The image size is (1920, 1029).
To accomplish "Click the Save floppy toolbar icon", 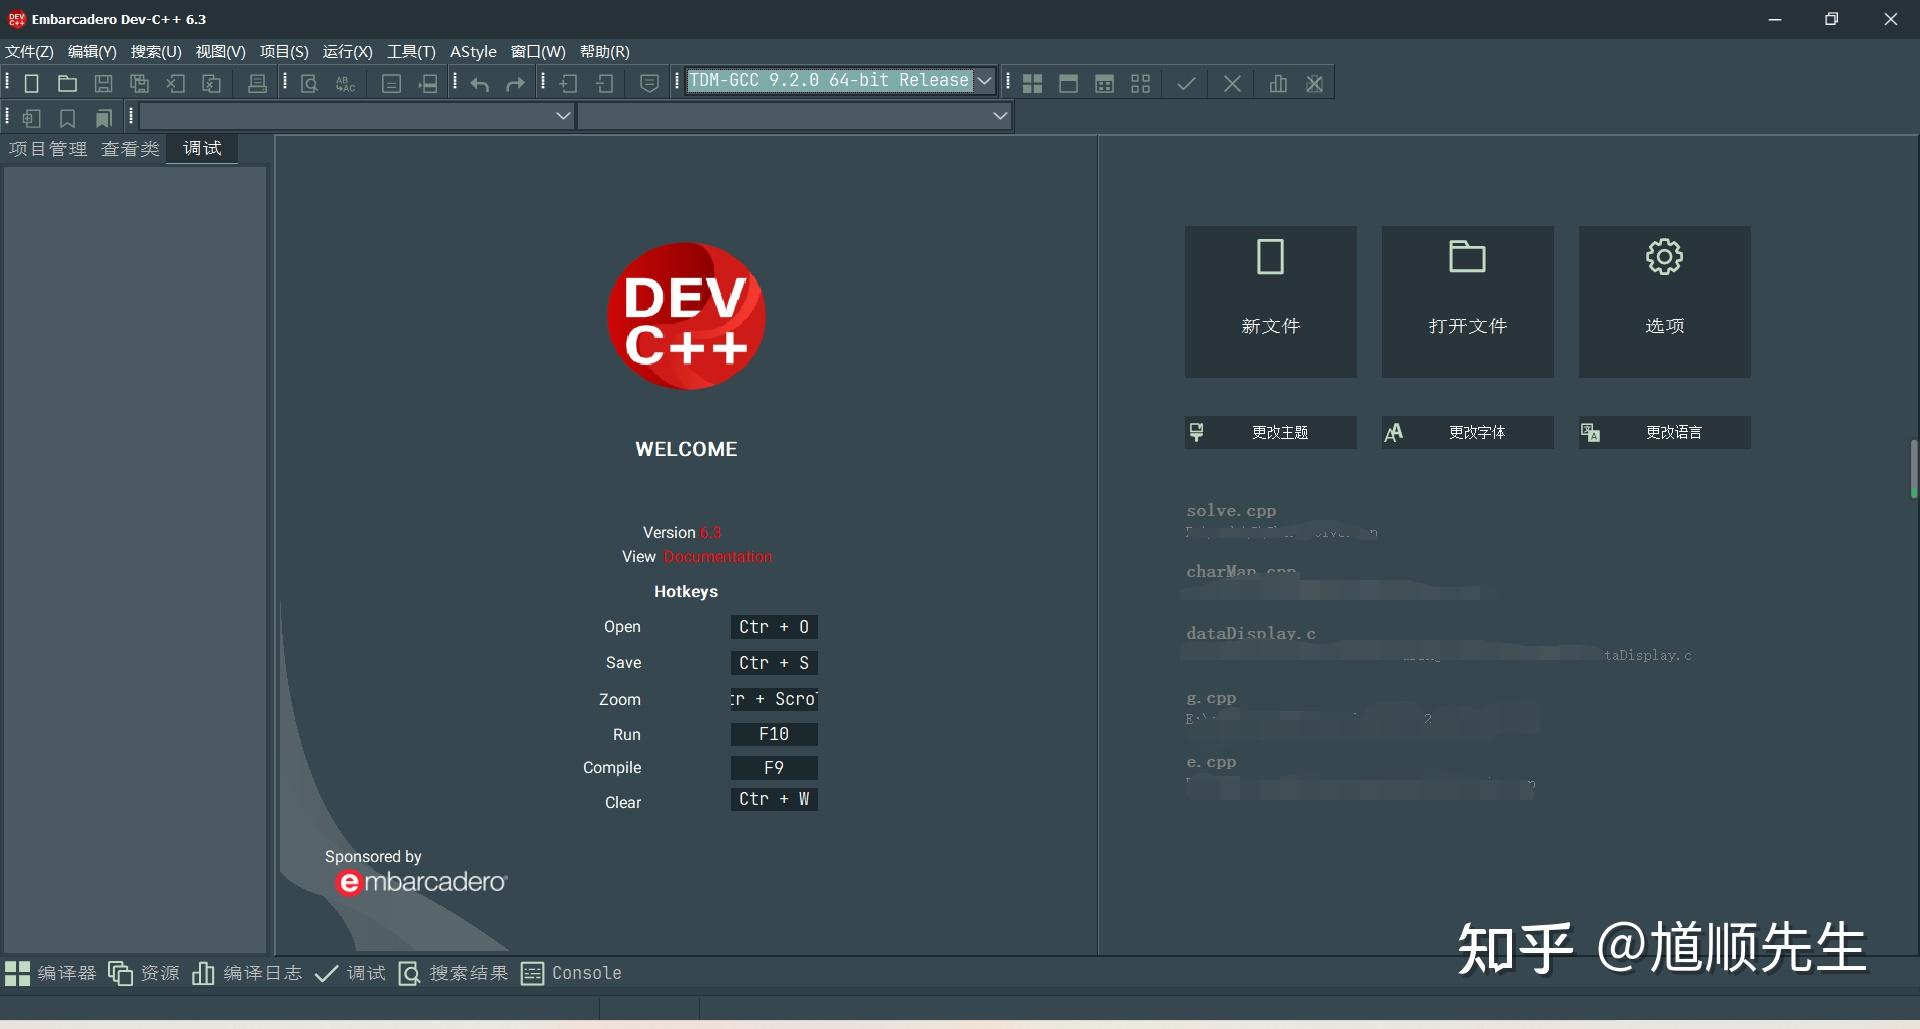I will (103, 84).
